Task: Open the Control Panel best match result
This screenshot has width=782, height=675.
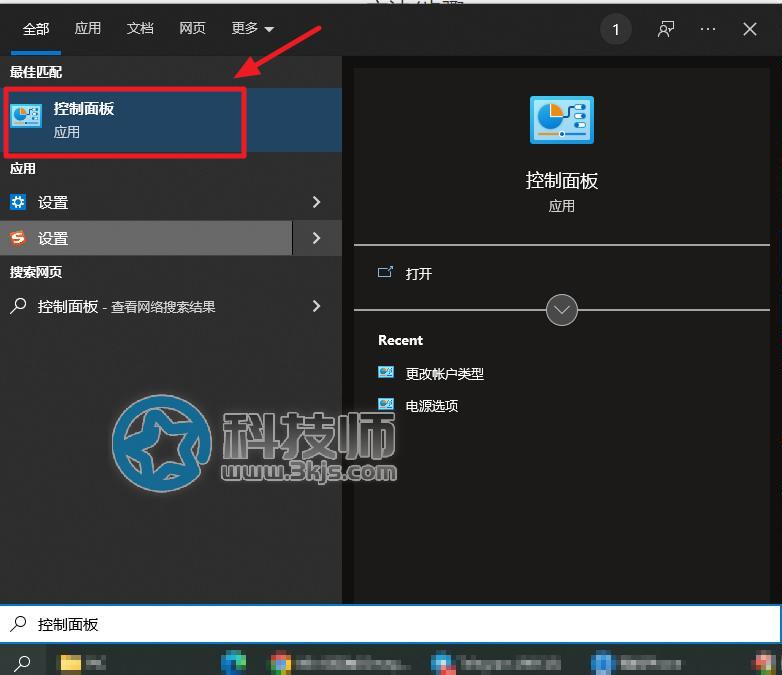Action: 171,120
